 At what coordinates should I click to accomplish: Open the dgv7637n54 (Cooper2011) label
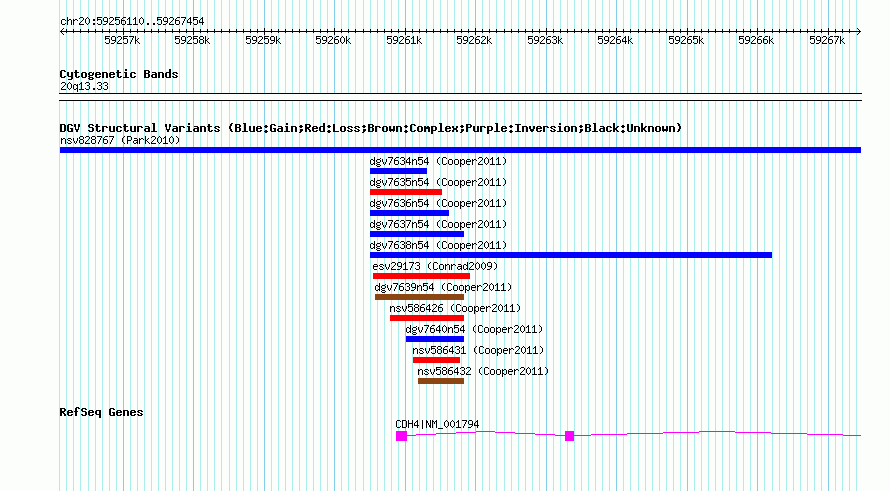438,224
